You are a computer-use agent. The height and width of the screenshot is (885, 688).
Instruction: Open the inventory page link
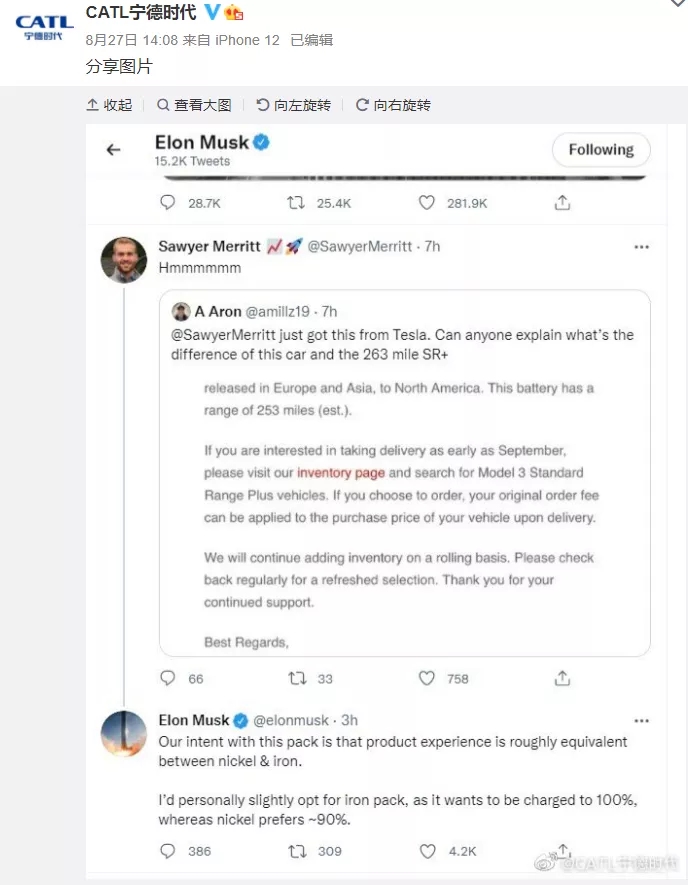coord(341,473)
